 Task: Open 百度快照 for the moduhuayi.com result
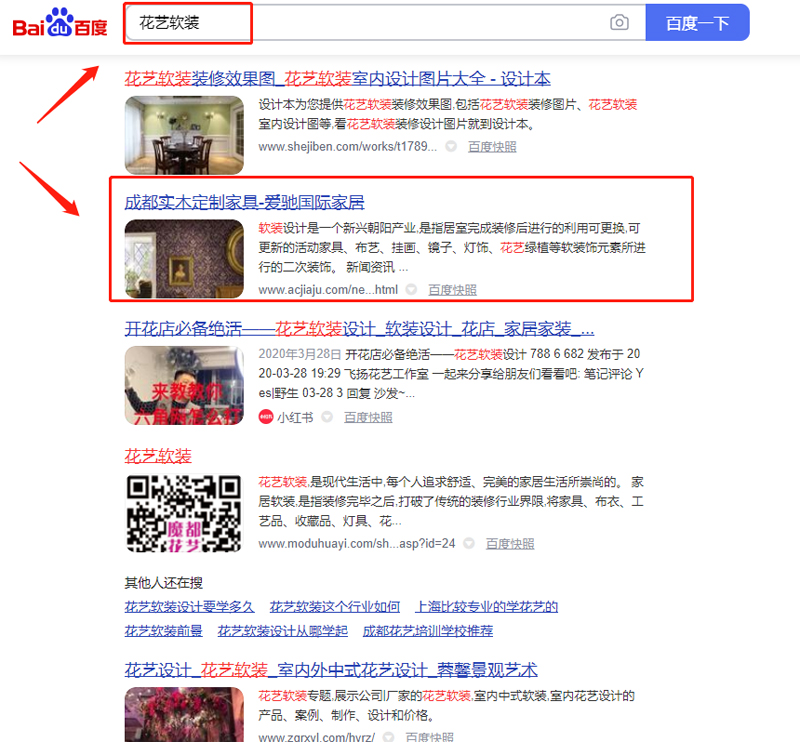coord(510,544)
